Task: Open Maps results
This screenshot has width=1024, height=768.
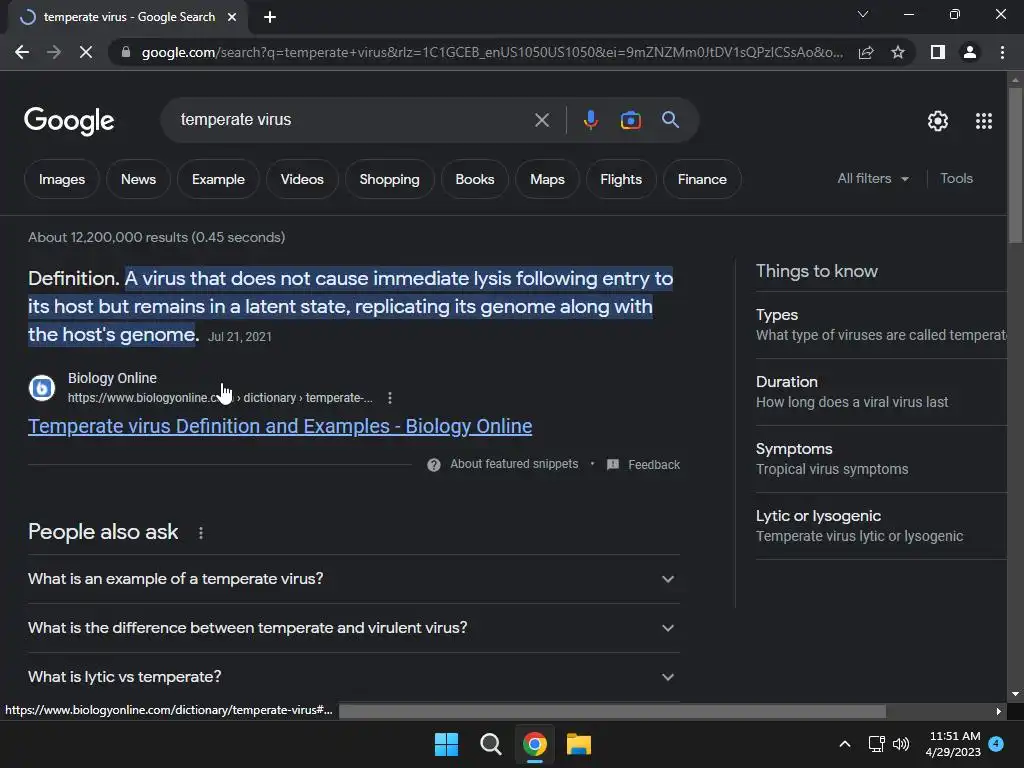Action: [547, 179]
